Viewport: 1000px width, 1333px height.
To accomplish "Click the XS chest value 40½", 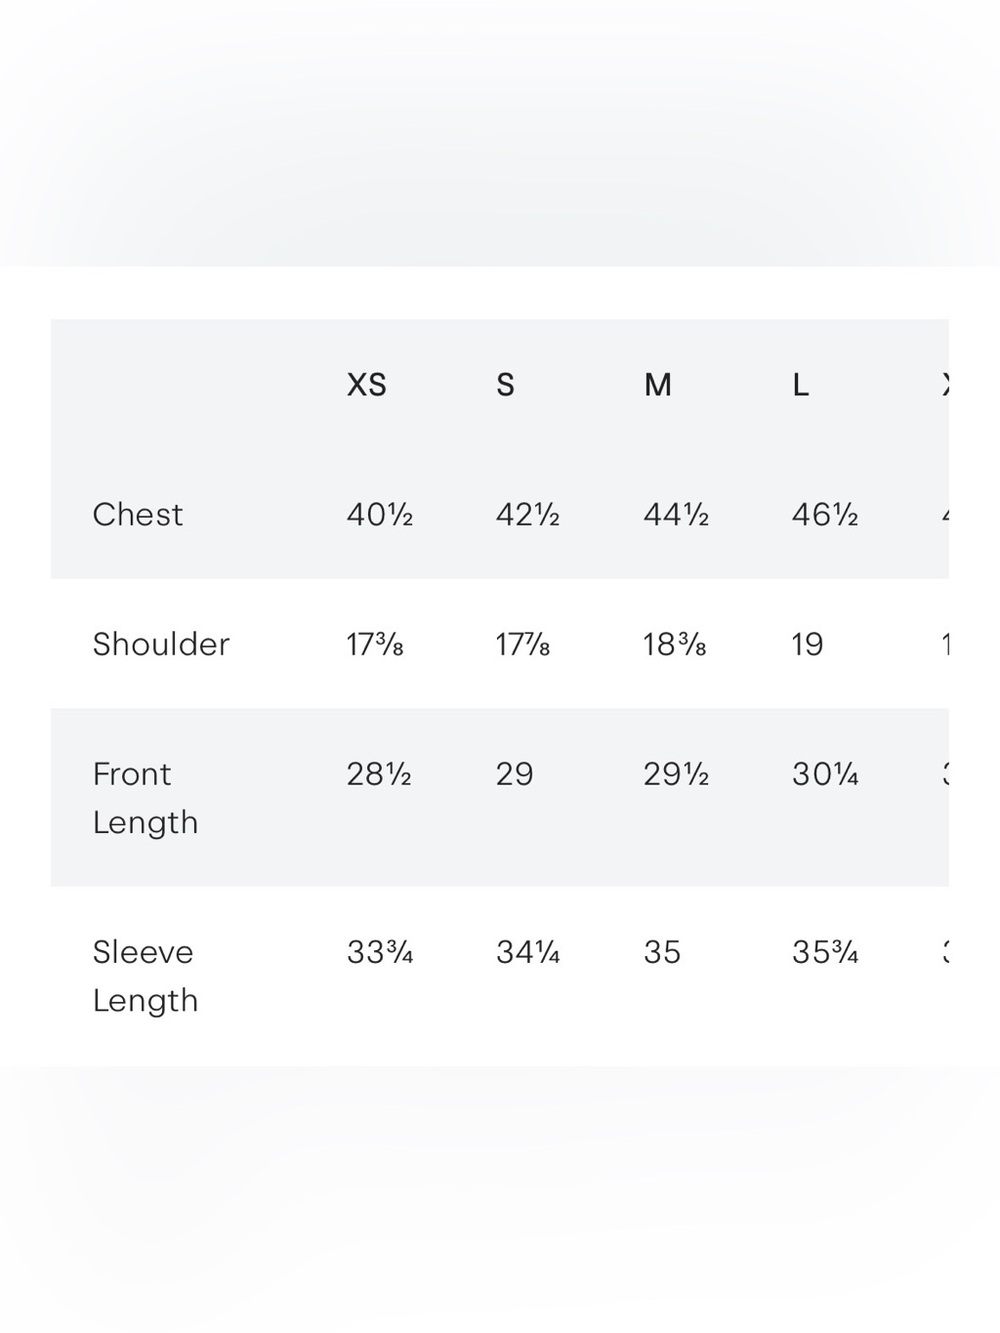I will click(380, 515).
